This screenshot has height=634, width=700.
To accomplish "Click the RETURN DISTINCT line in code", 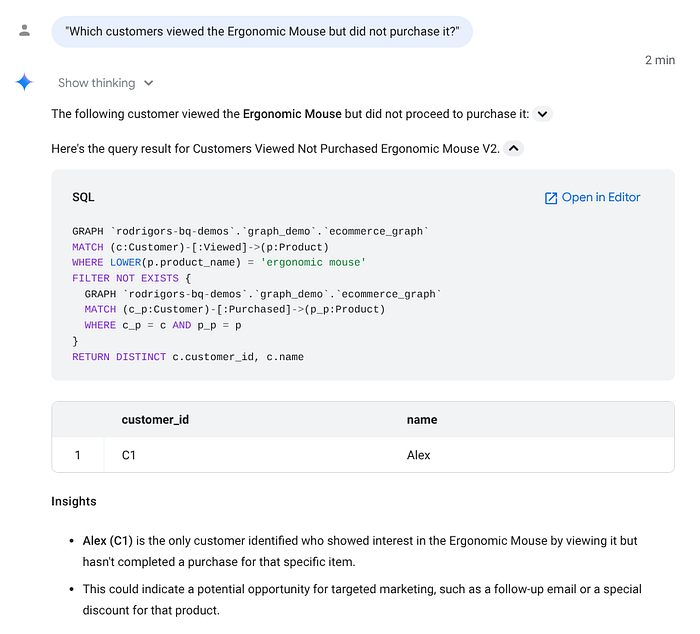I will (188, 357).
